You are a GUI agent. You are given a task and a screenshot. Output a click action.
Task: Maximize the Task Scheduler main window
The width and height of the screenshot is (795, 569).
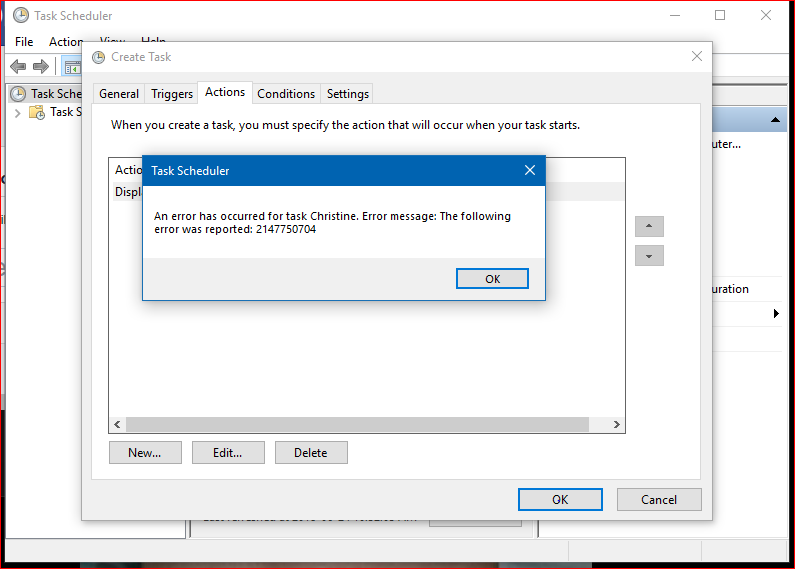[x=719, y=15]
